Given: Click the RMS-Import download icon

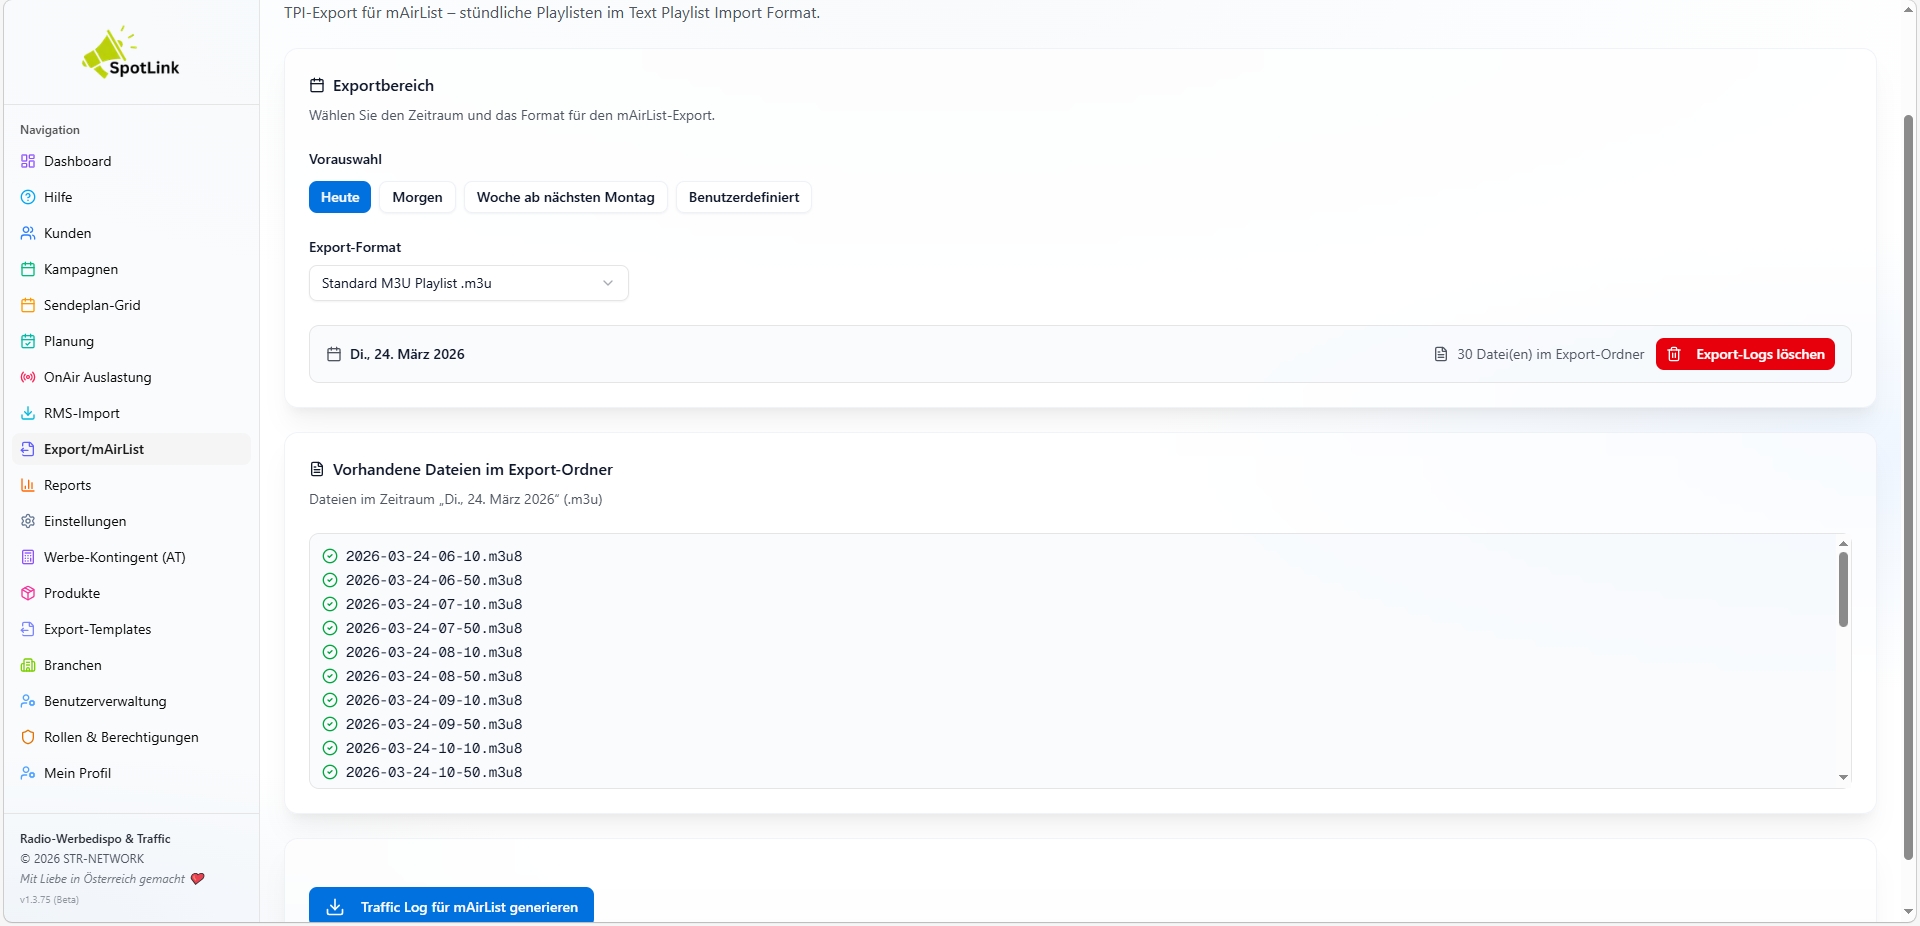Looking at the screenshot, I should pyautogui.click(x=28, y=413).
